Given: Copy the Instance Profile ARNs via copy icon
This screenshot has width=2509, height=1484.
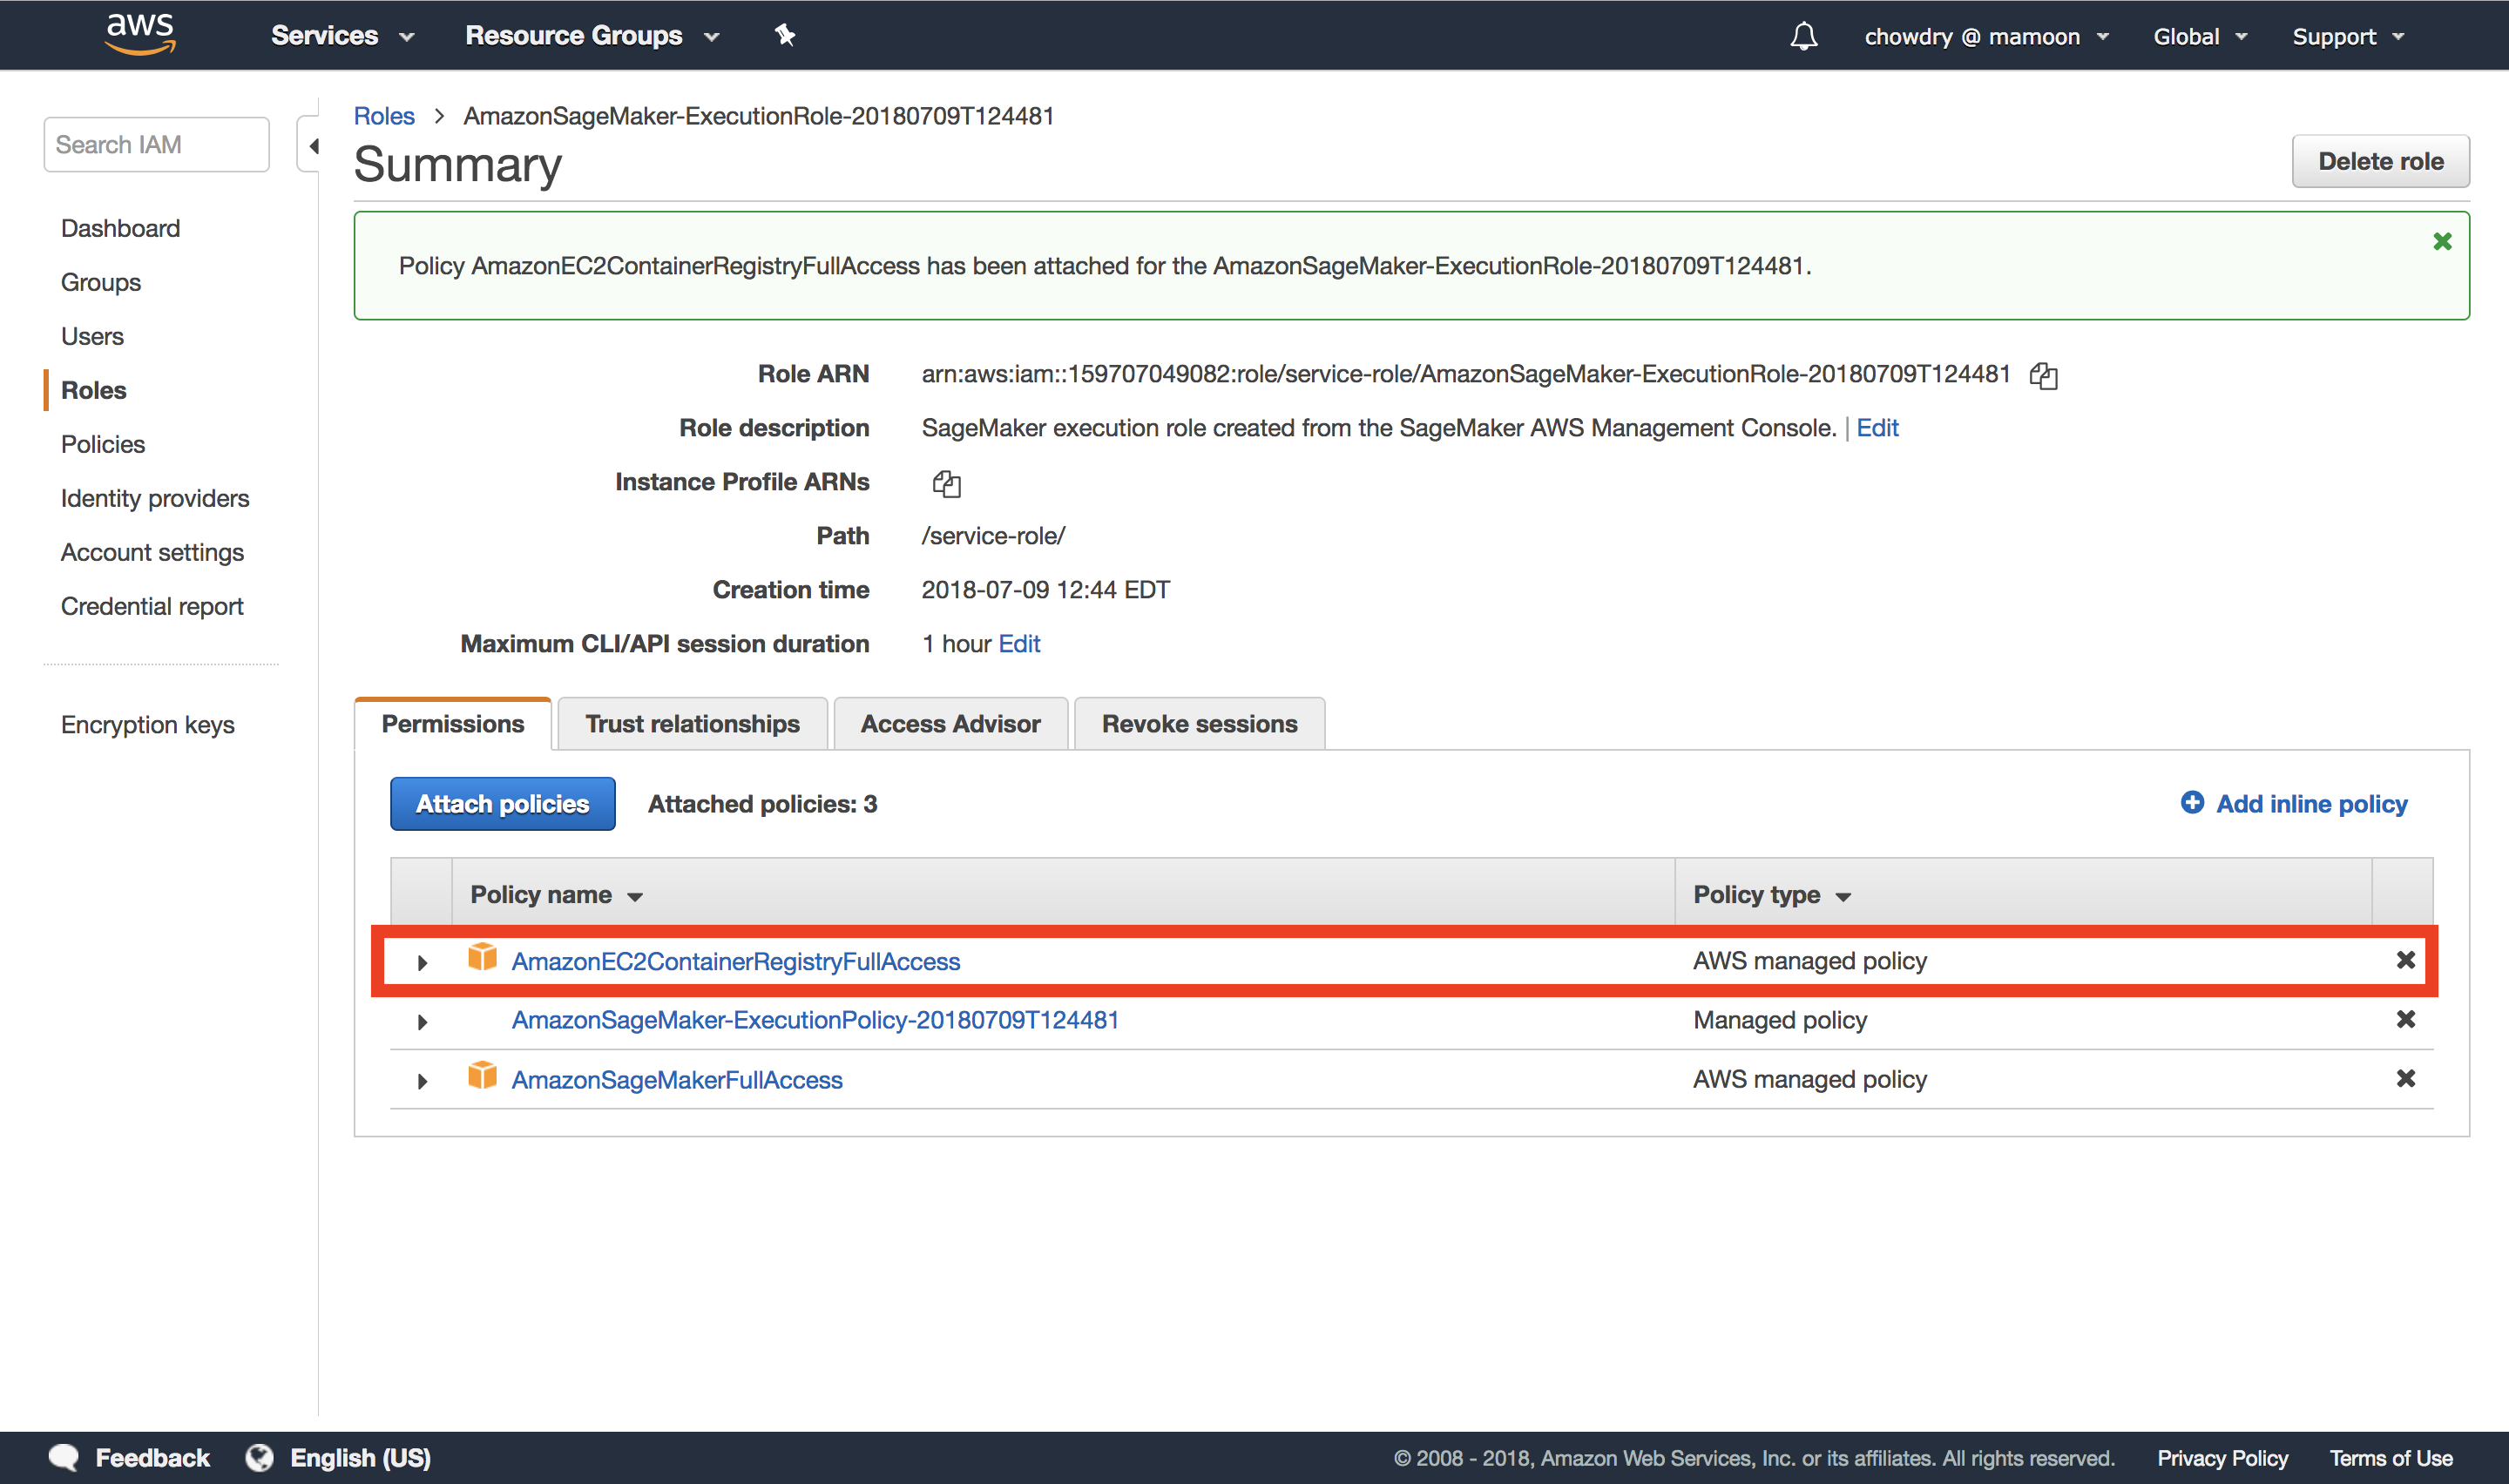Looking at the screenshot, I should tap(946, 484).
